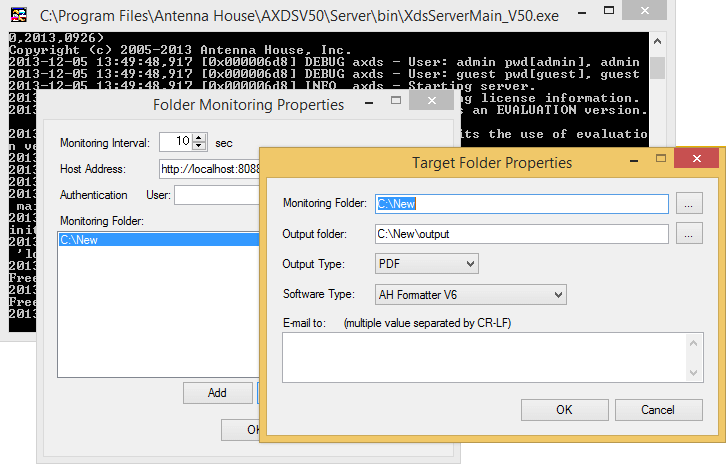Click the Authentication User field
Screen dimensions: 726x465
pyautogui.click(x=217, y=195)
